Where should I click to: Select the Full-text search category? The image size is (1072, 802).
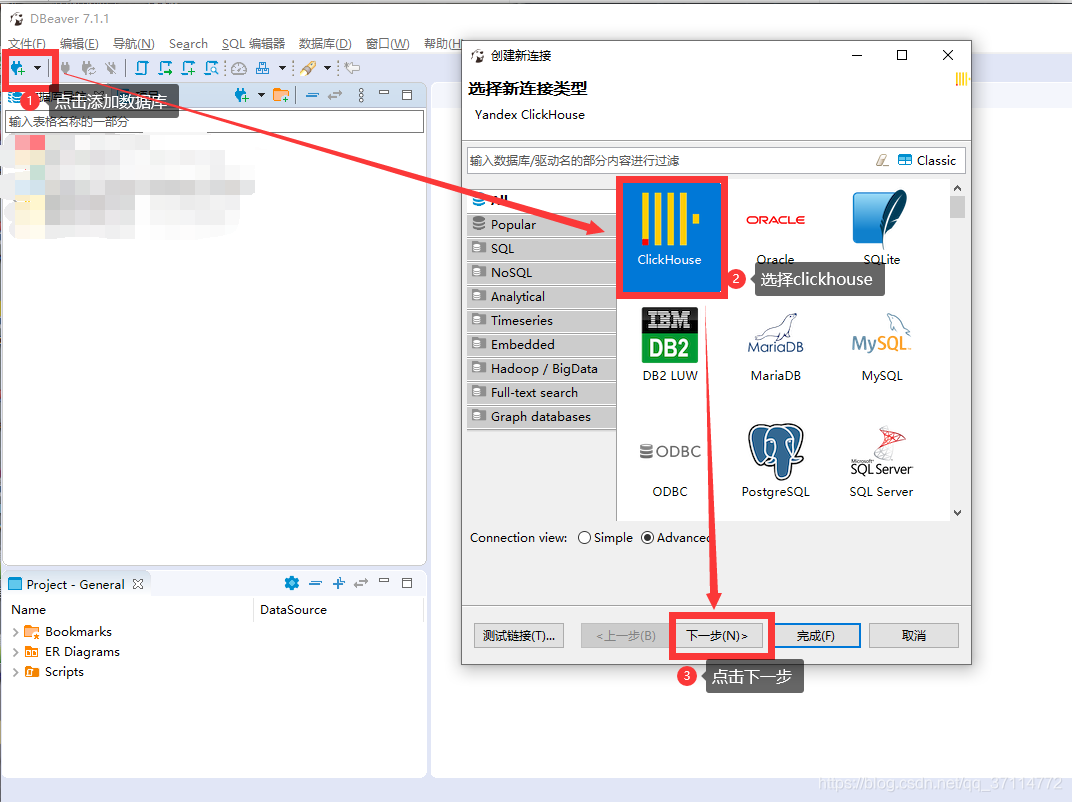tap(541, 392)
